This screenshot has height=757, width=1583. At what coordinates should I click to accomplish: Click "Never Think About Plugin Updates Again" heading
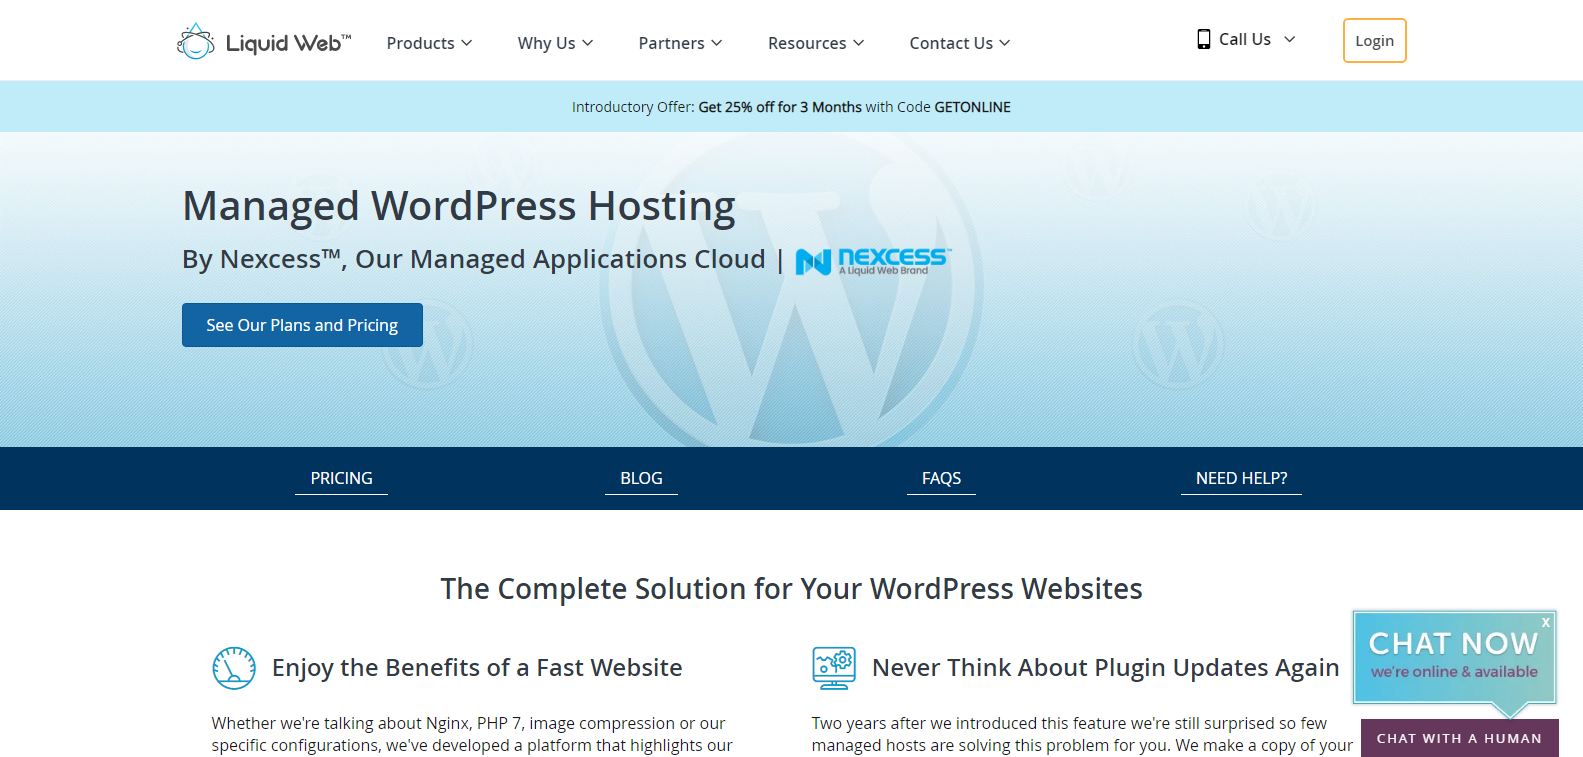(1106, 667)
